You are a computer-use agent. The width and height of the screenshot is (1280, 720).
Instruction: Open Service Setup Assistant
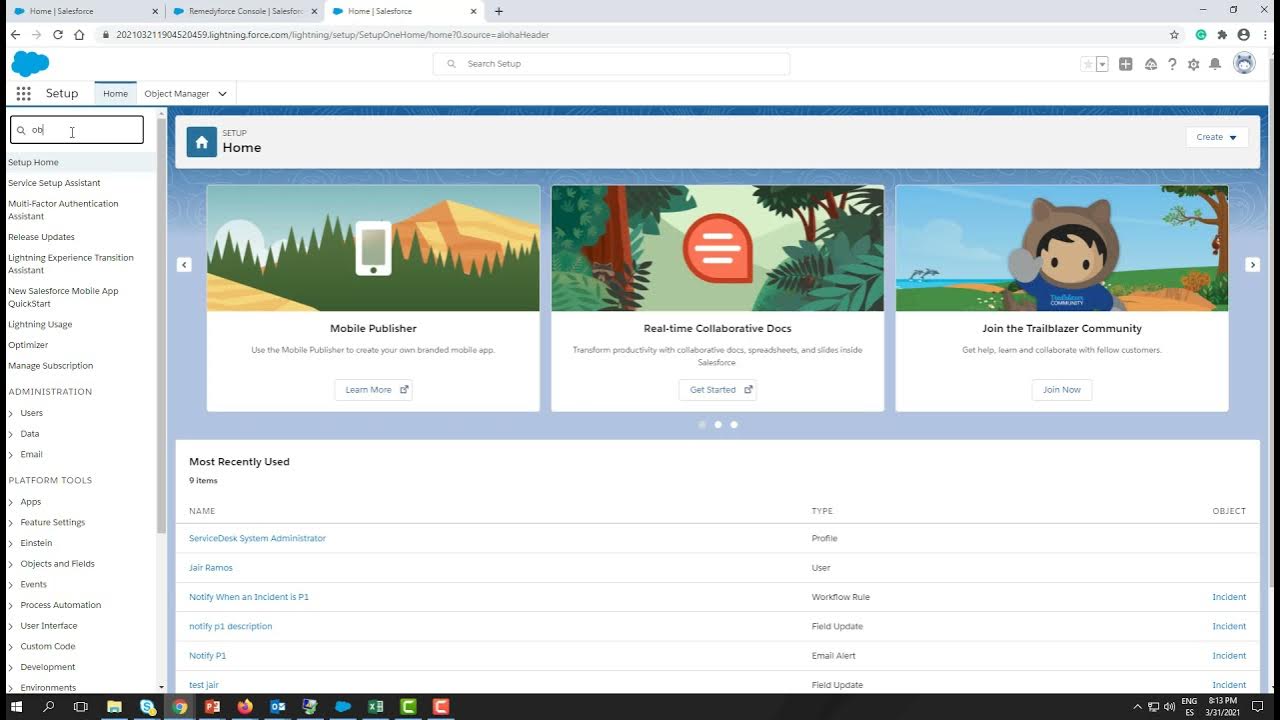[x=54, y=183]
